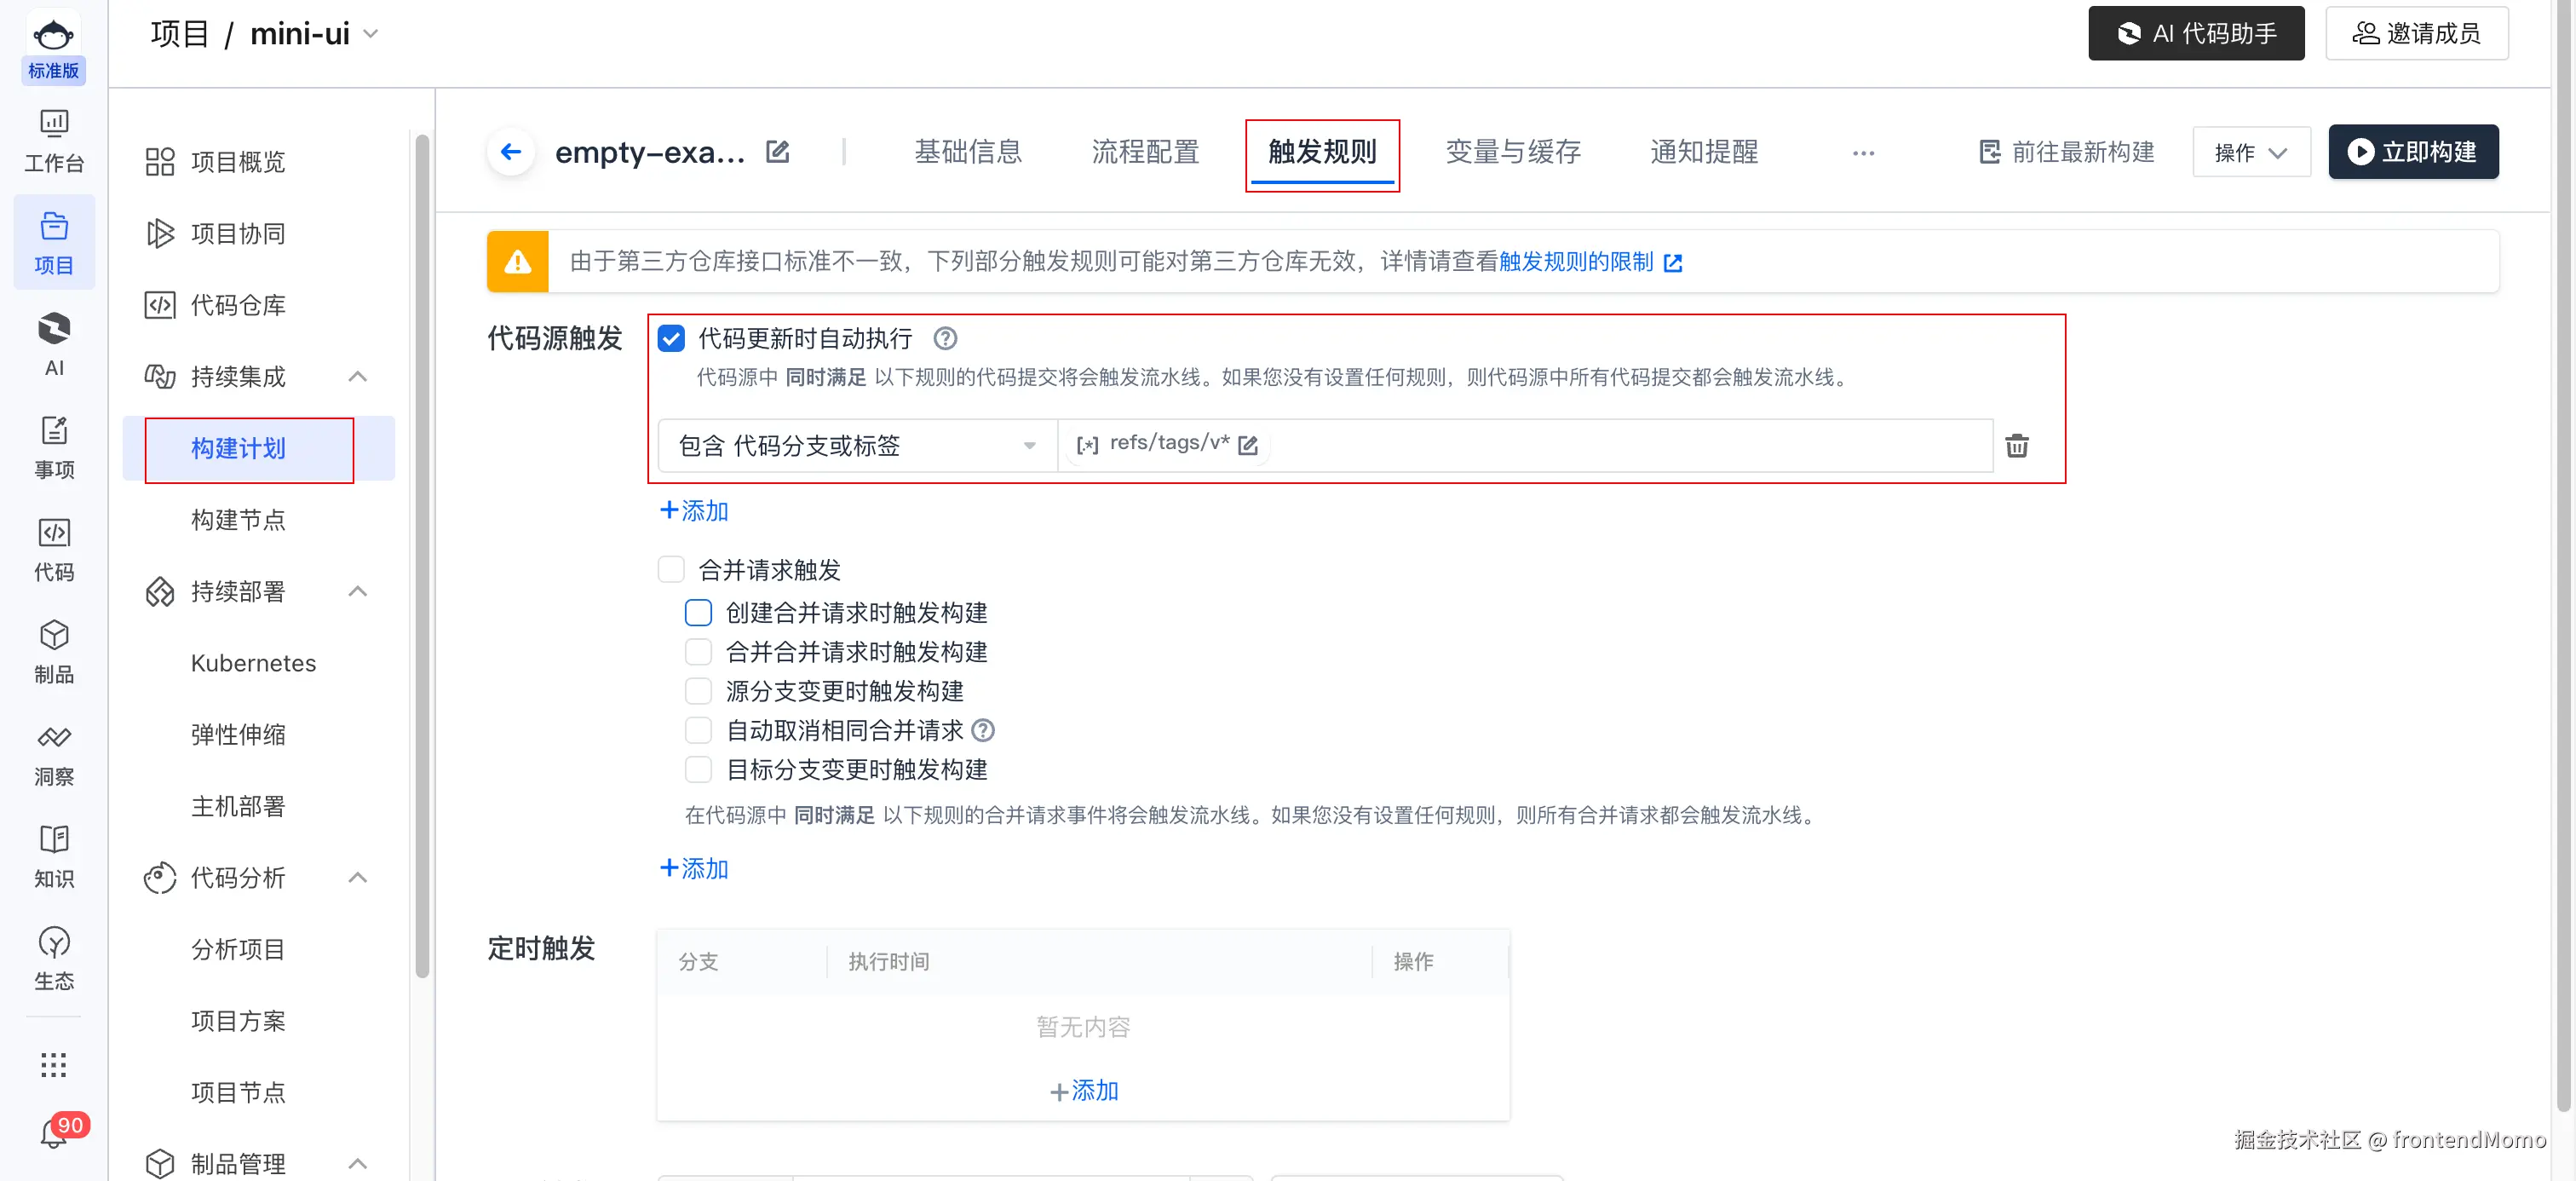Viewport: 2576px width, 1181px height.
Task: Edit the refs/tags/v* branch pattern
Action: coord(1247,445)
